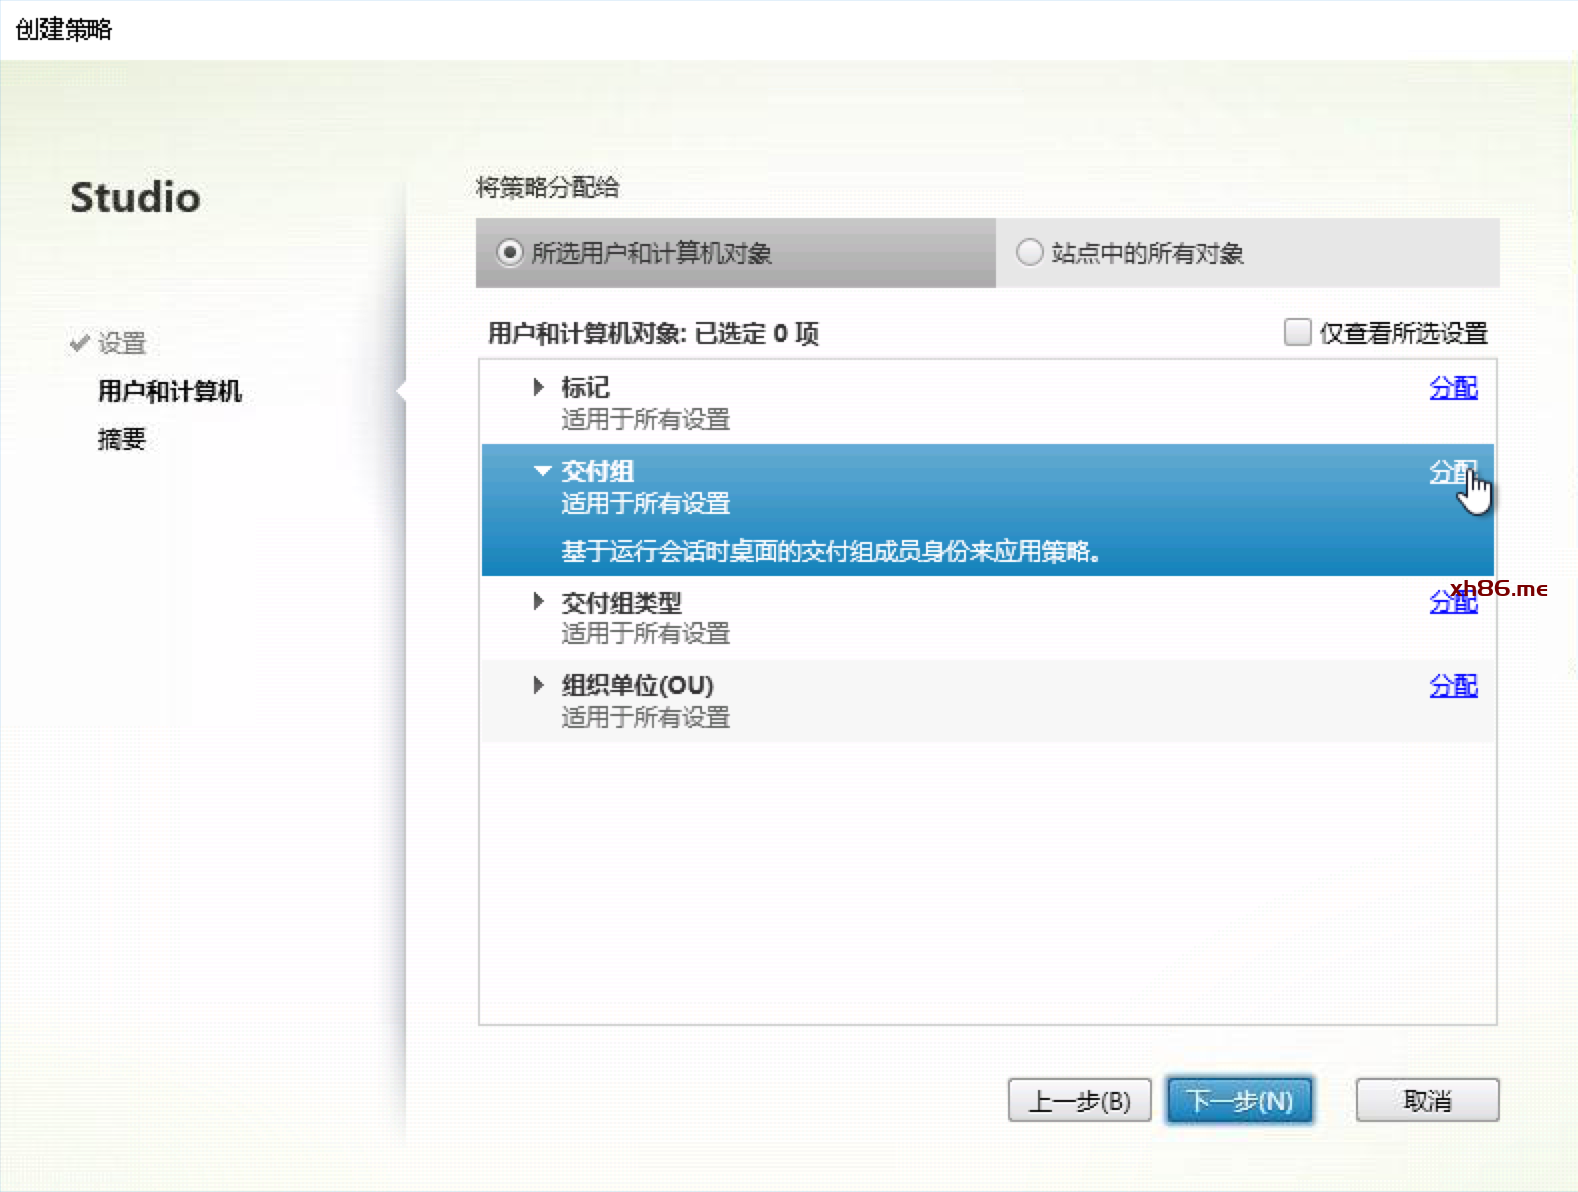Viewport: 1578px width, 1192px height.
Task: Expand the 组织单位(OU) row arrow
Action: tap(539, 685)
